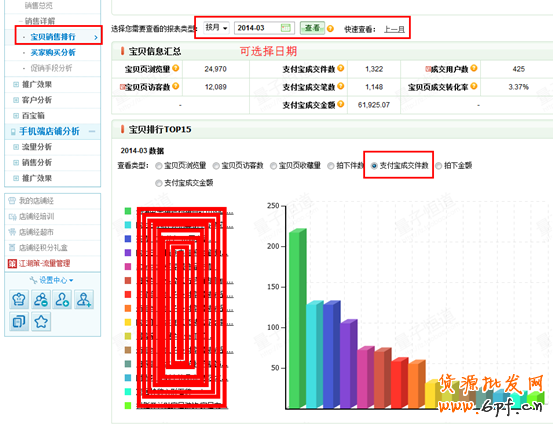This screenshot has width=553, height=428.
Task: Click the remove user icon in settings center
Action: point(41,299)
